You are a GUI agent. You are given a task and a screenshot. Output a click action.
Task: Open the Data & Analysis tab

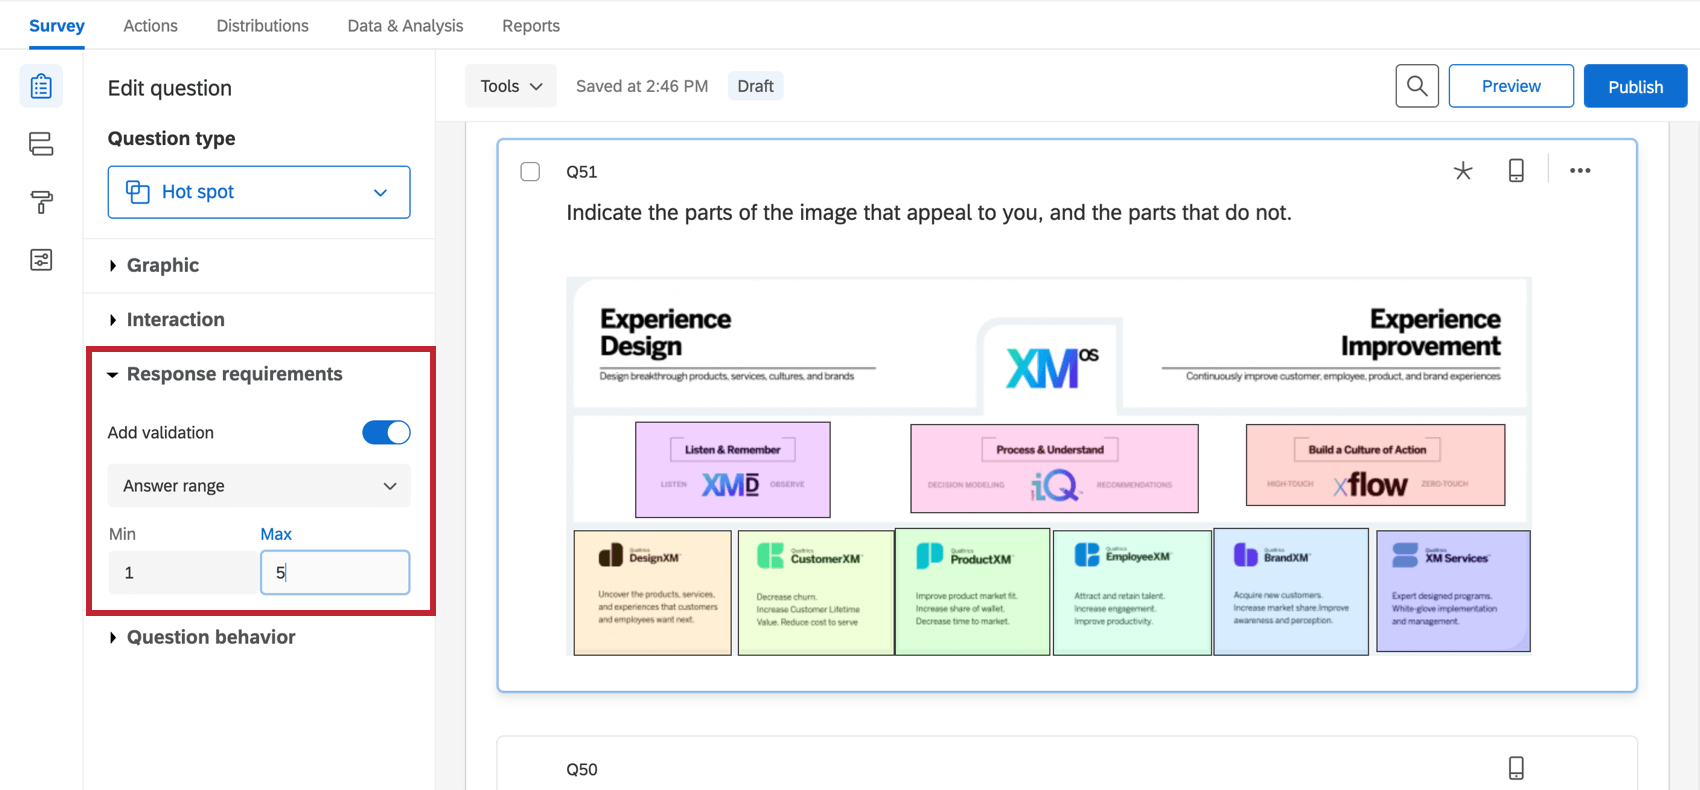(405, 26)
